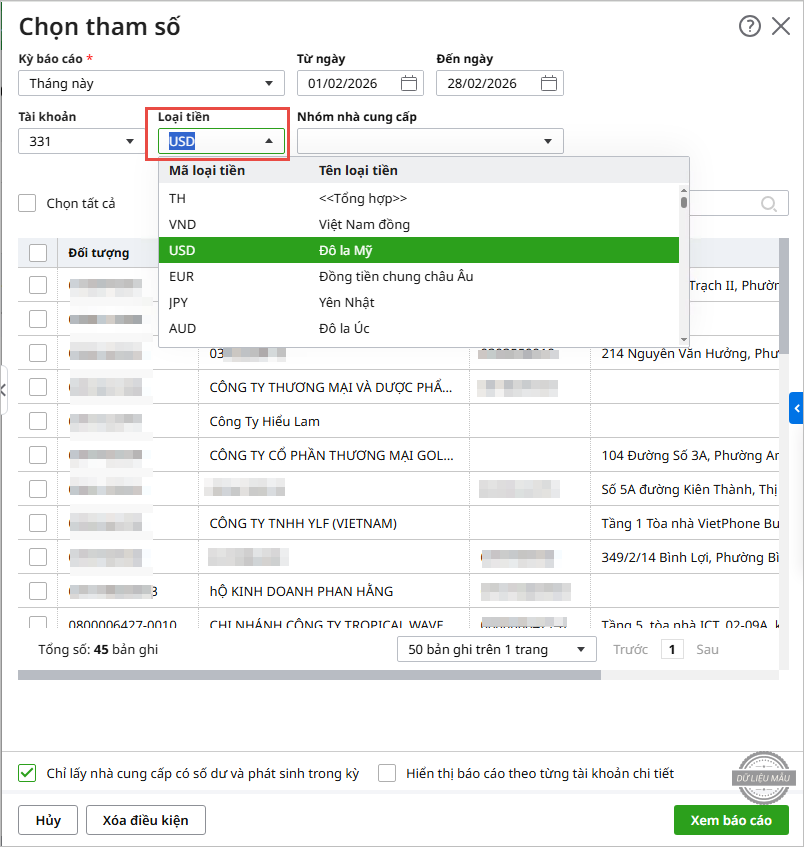This screenshot has width=804, height=847.
Task: Tick the Chọn tất cả checkbox
Action: [x=28, y=204]
